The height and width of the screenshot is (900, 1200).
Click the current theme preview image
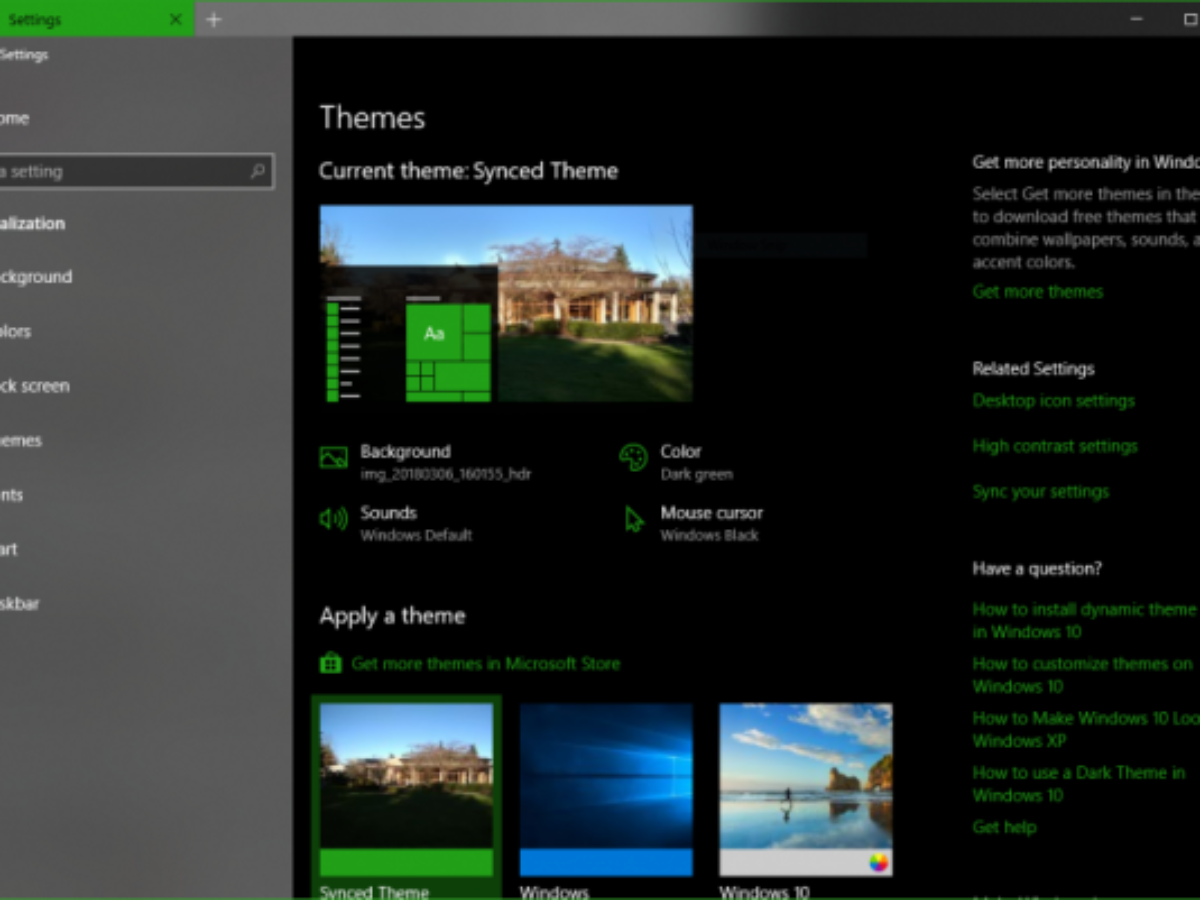pyautogui.click(x=506, y=304)
